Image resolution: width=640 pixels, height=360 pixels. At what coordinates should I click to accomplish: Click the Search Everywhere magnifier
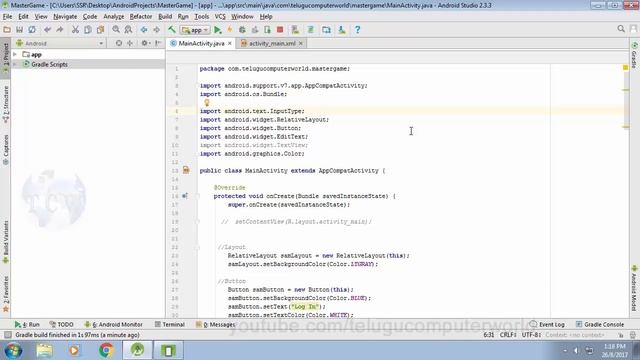tap(621, 29)
